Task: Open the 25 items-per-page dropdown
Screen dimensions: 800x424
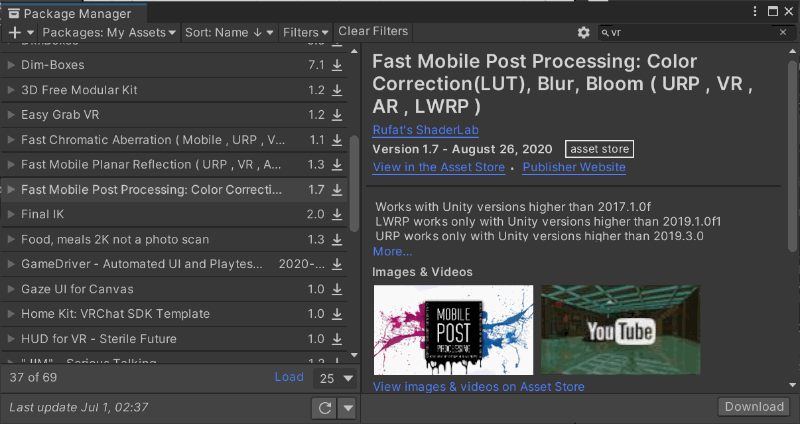Action: (x=335, y=379)
